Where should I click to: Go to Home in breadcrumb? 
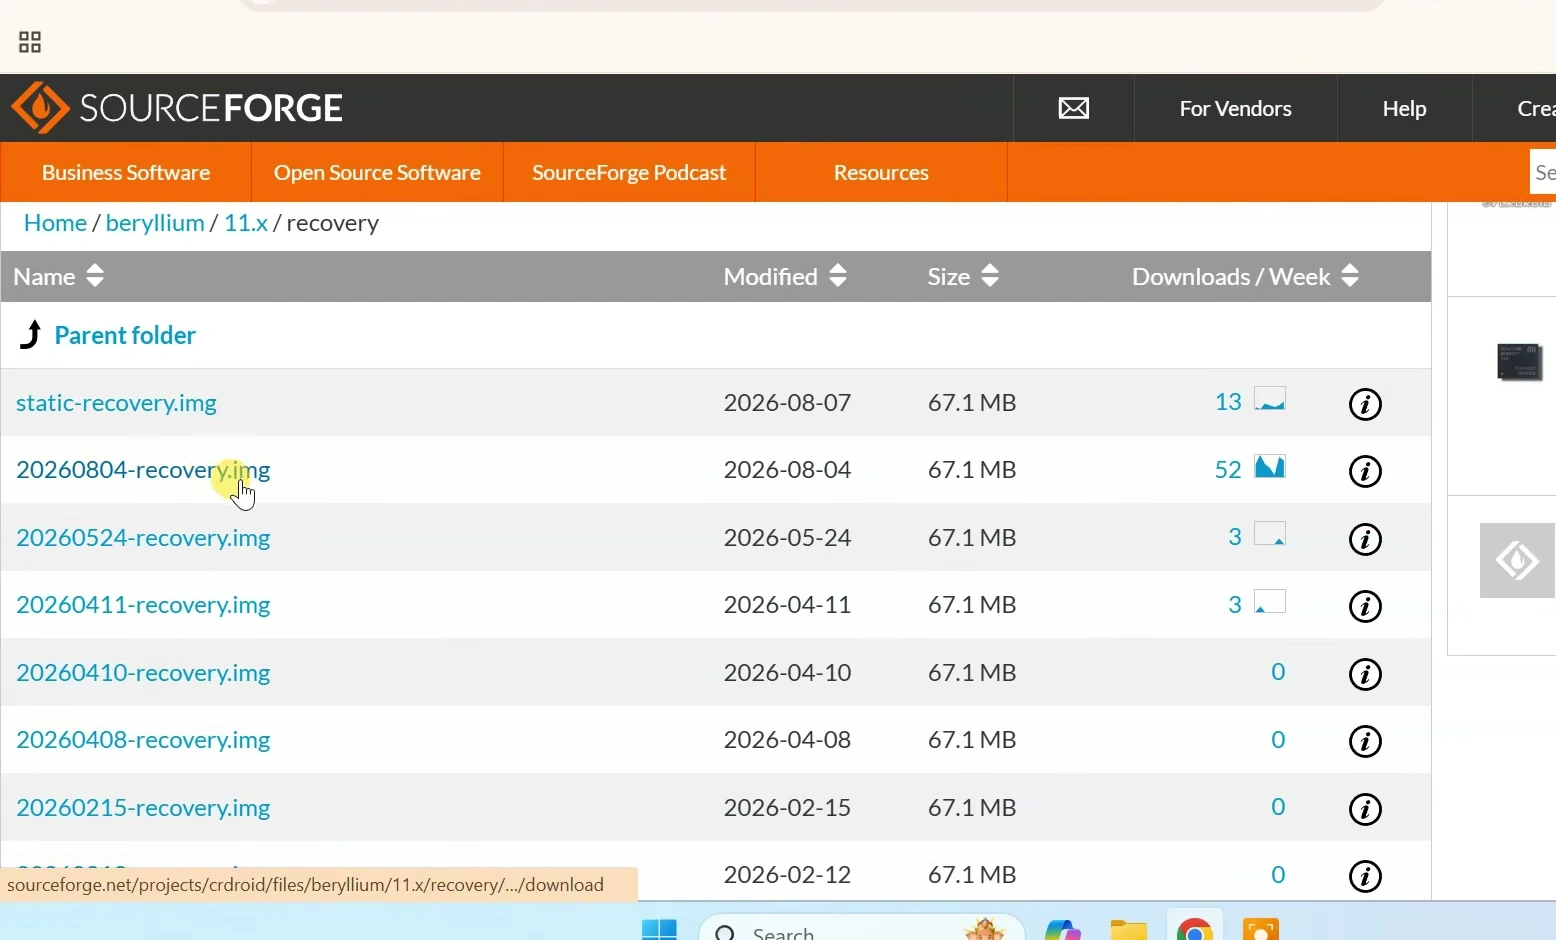pos(55,223)
